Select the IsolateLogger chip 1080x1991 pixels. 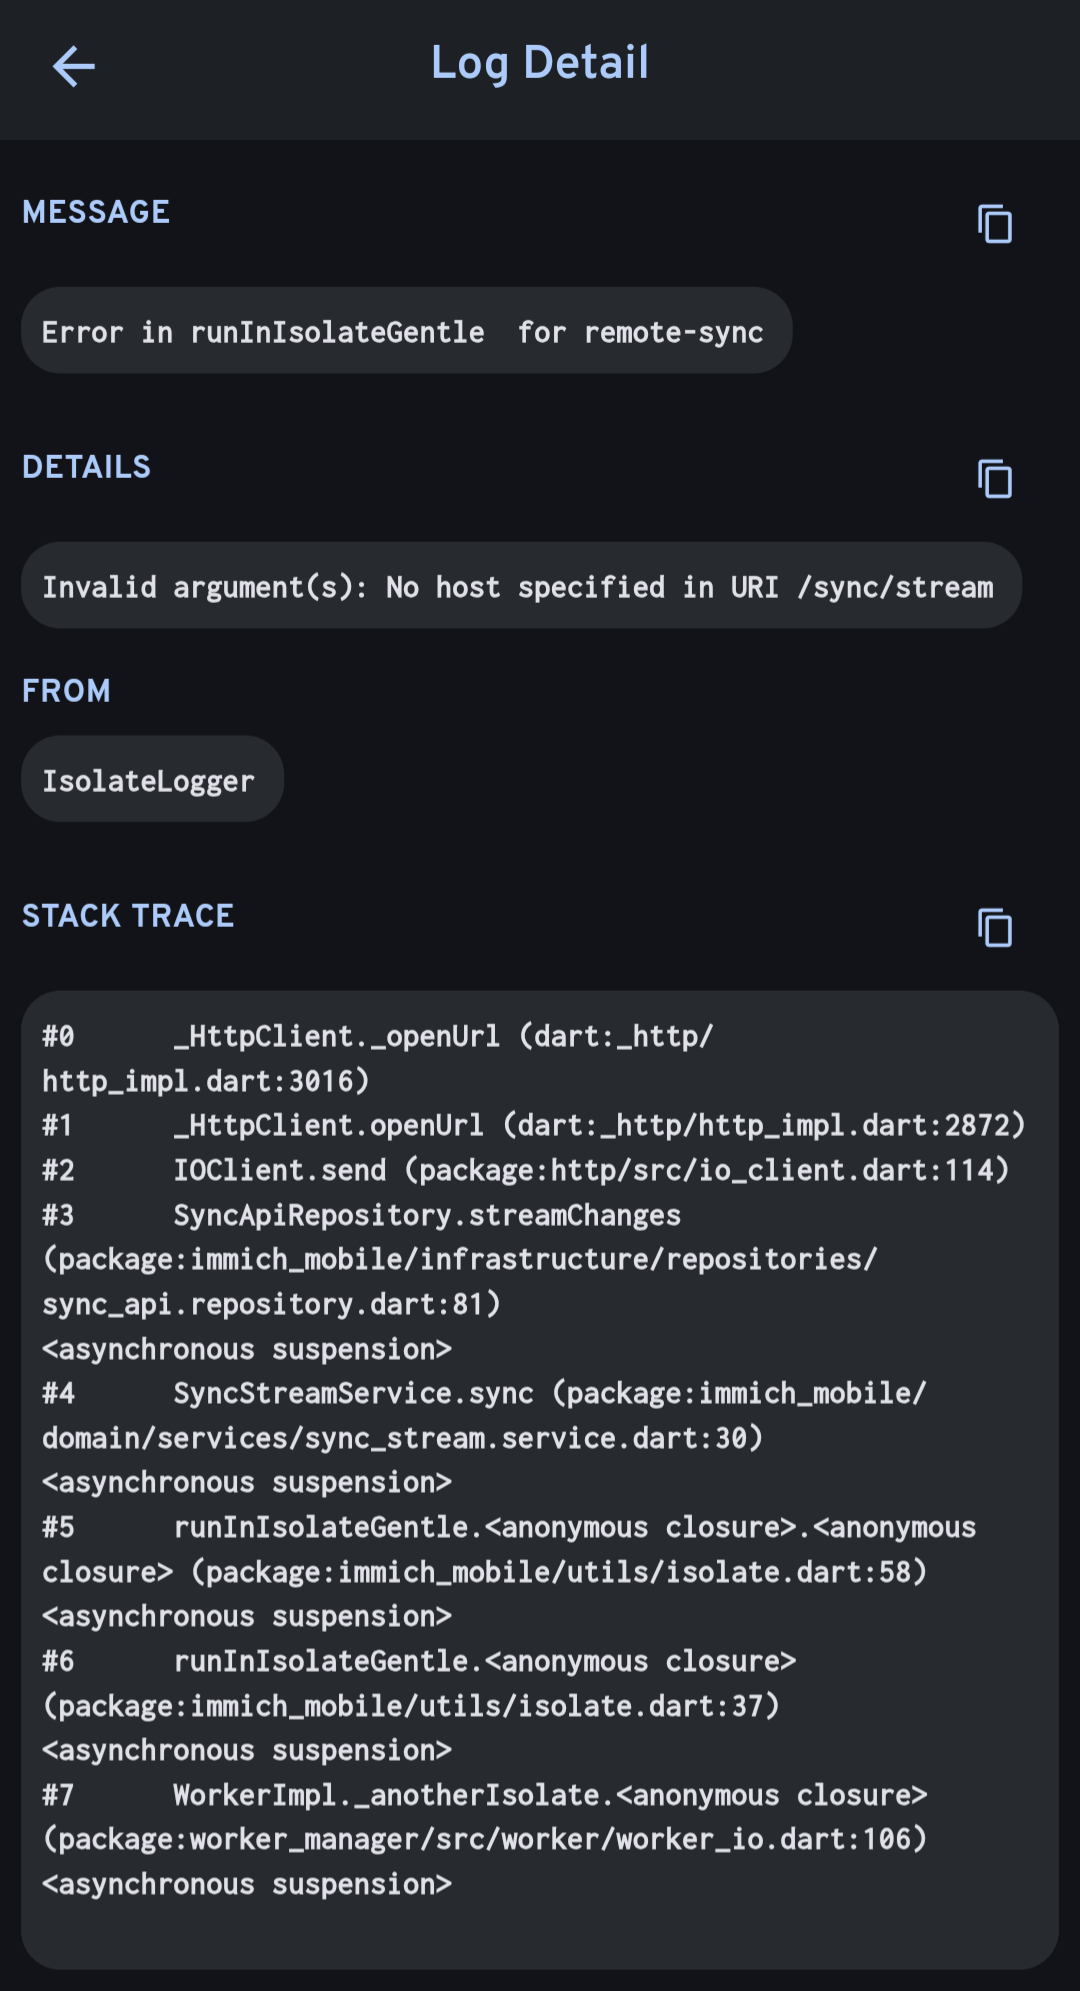[151, 780]
